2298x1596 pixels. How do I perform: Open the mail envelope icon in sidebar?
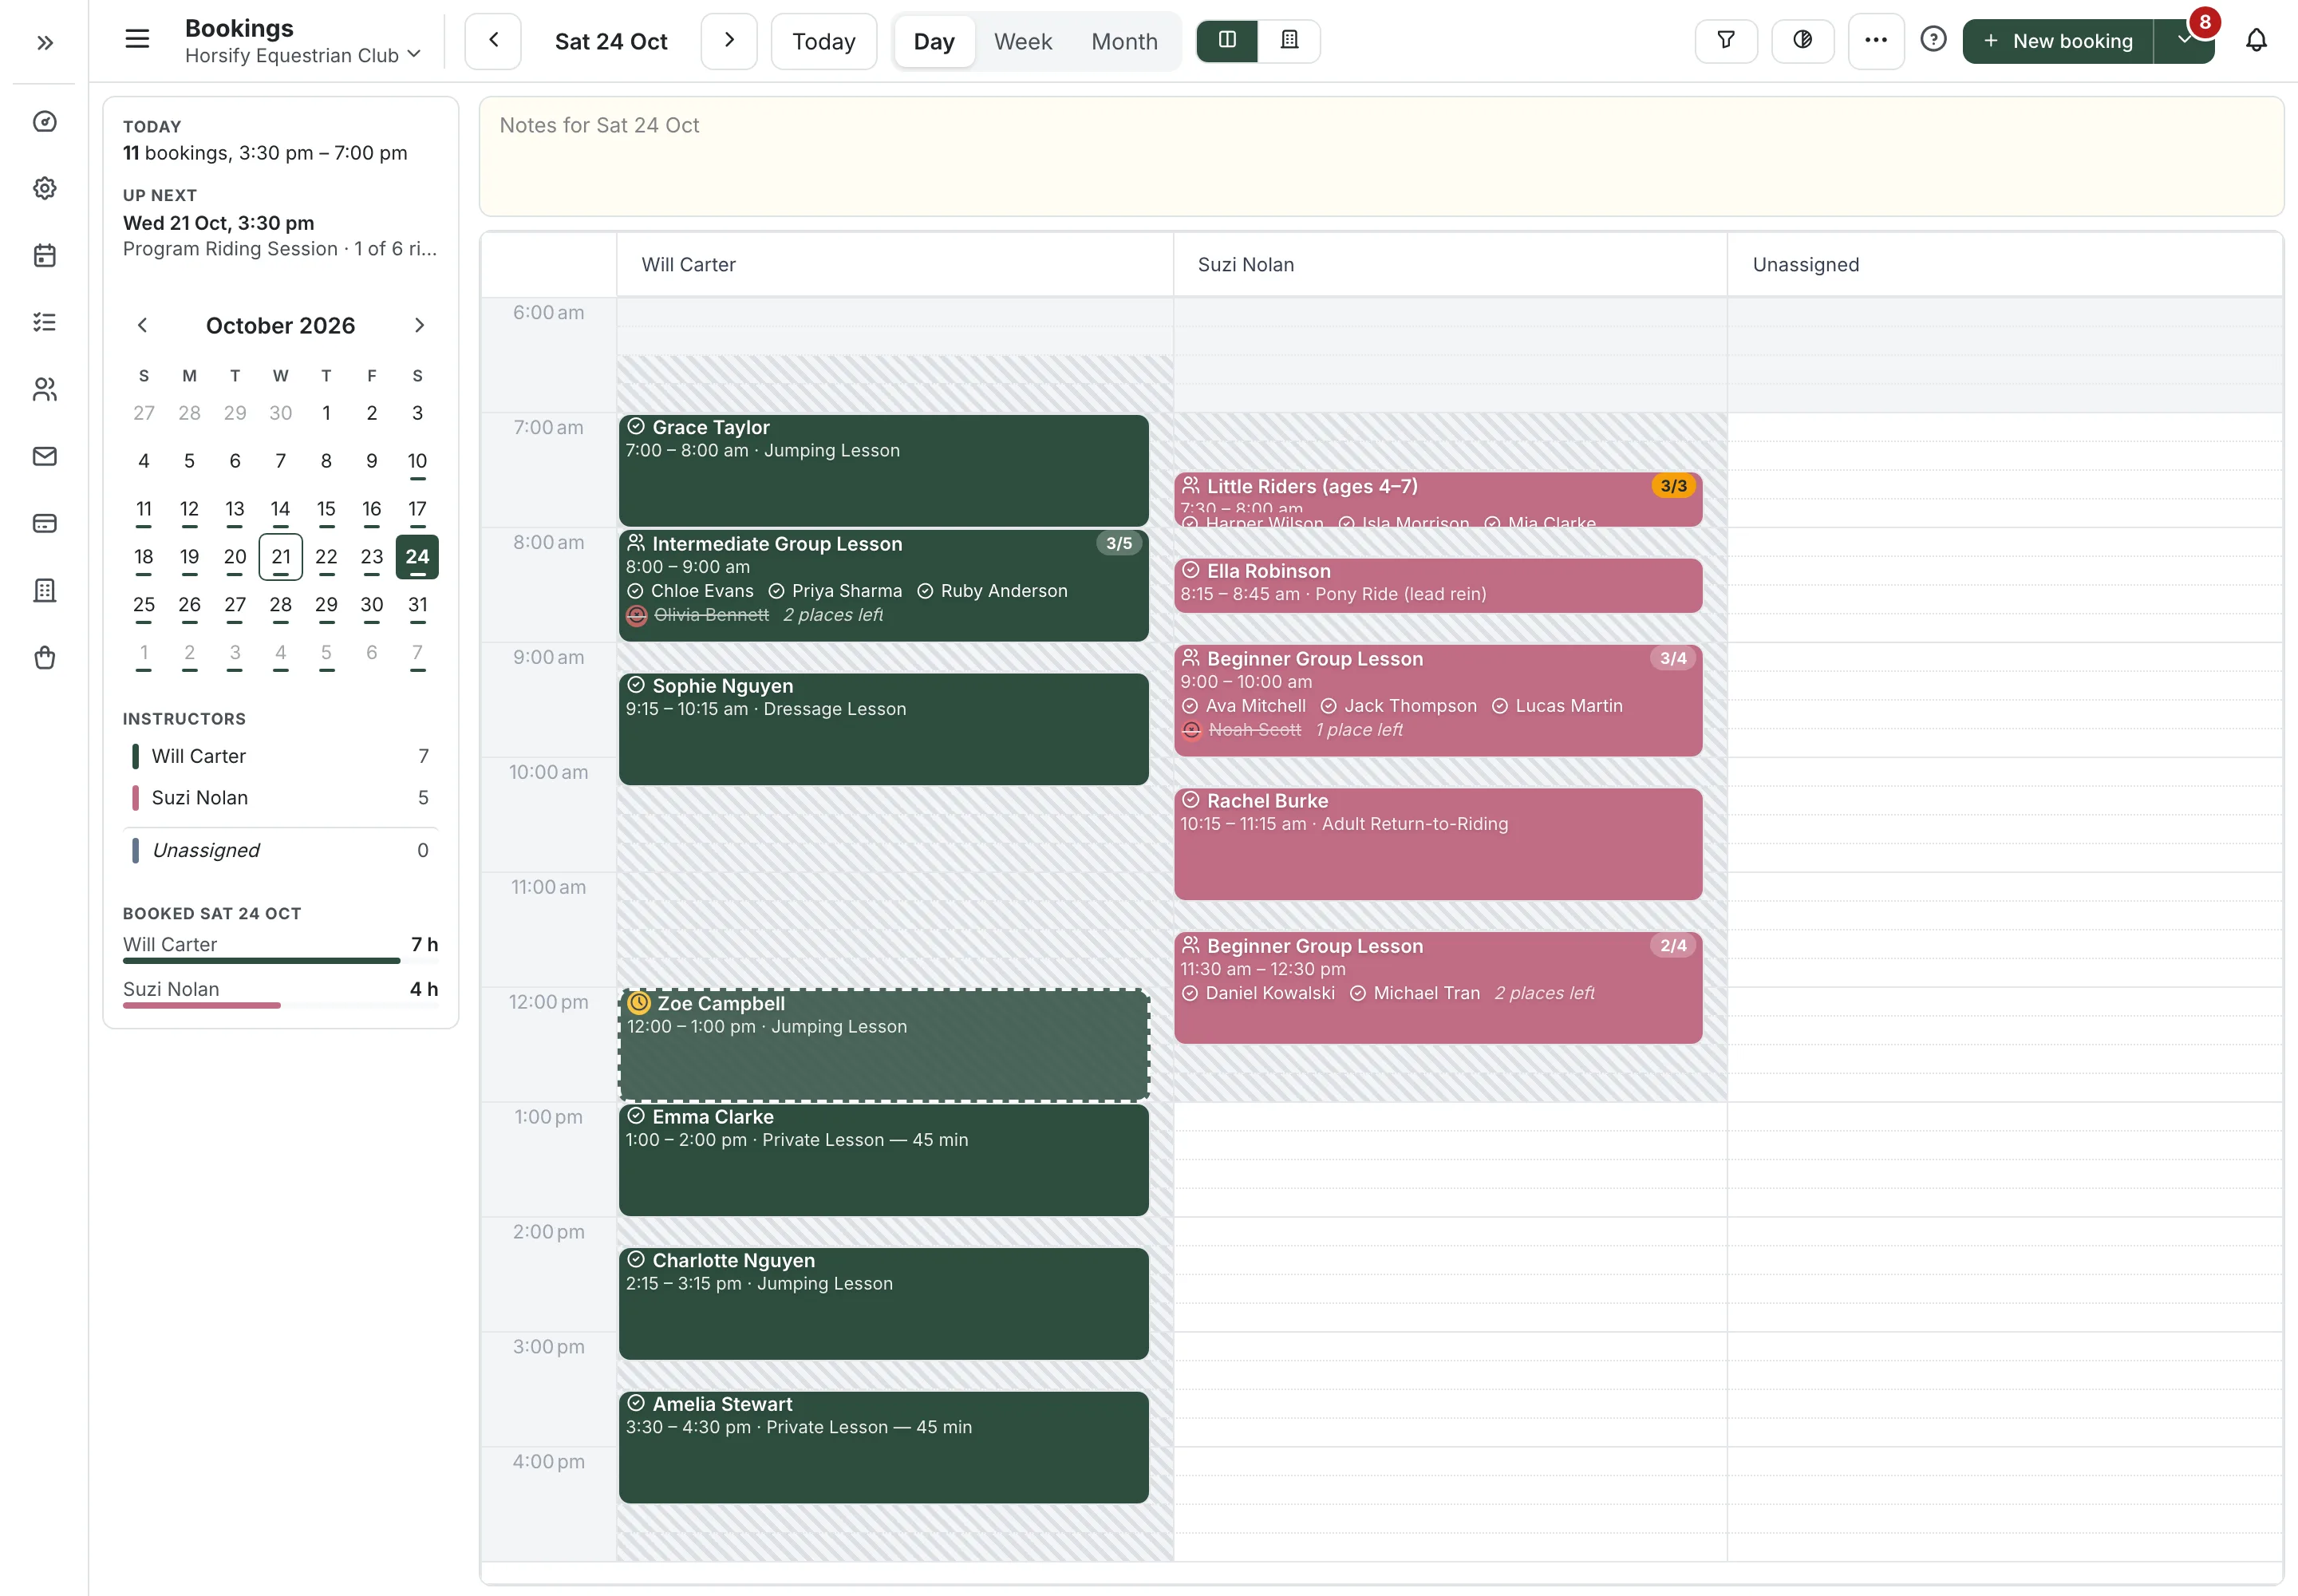click(x=44, y=456)
